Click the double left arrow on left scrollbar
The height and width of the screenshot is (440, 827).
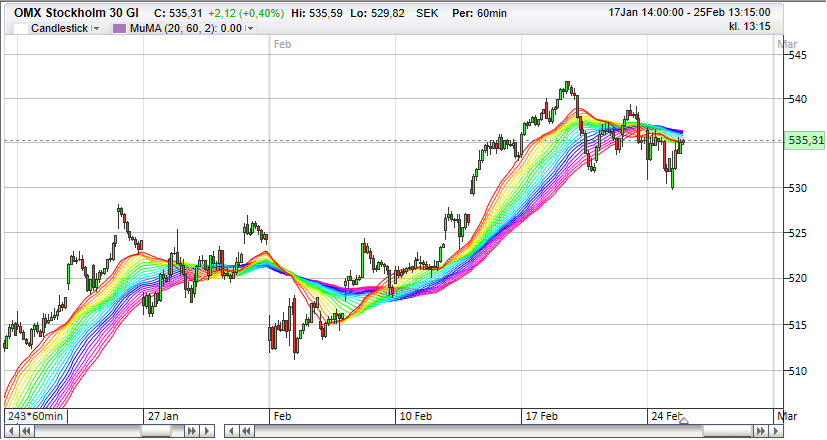(x=26, y=431)
